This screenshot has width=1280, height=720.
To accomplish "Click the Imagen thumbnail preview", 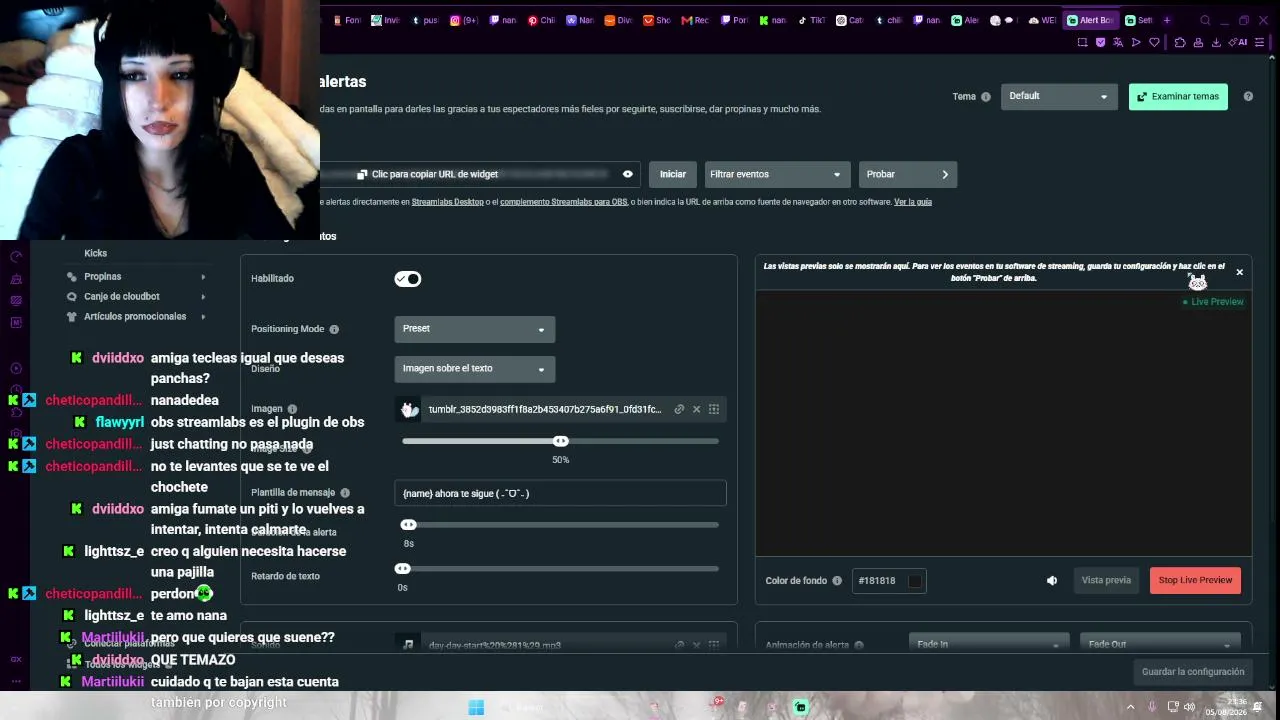I will (x=409, y=409).
